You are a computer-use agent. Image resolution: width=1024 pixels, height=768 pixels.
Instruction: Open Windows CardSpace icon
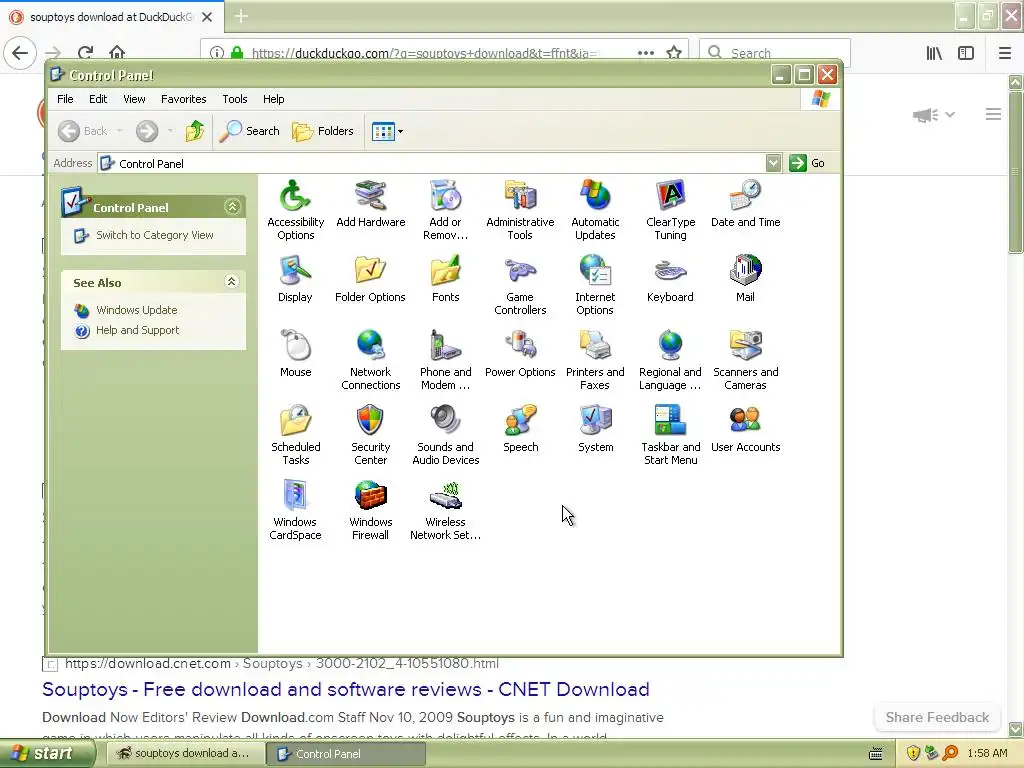tap(295, 511)
